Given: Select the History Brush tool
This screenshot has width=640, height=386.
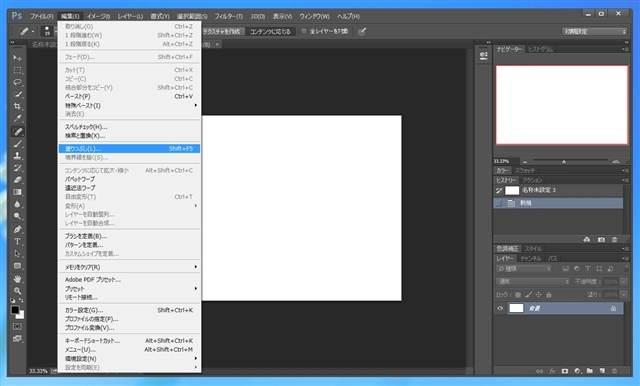Looking at the screenshot, I should click(17, 168).
